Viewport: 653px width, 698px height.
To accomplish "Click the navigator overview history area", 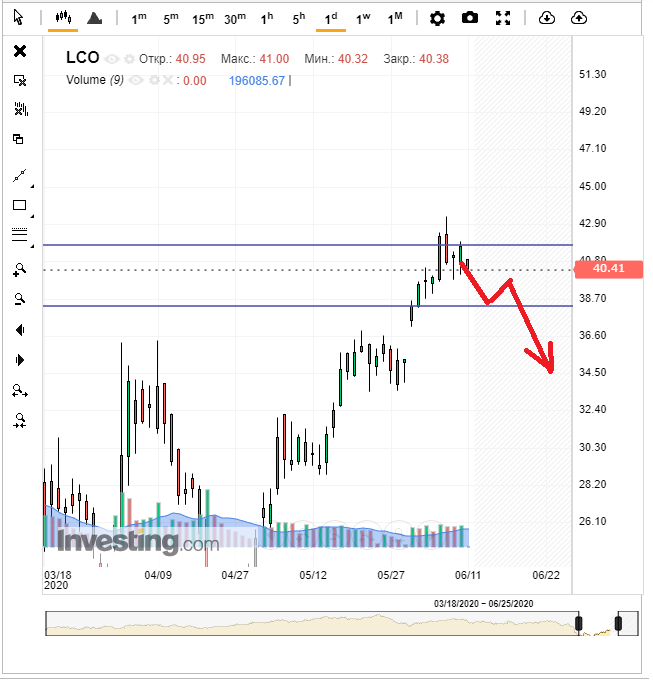I will 312,623.
